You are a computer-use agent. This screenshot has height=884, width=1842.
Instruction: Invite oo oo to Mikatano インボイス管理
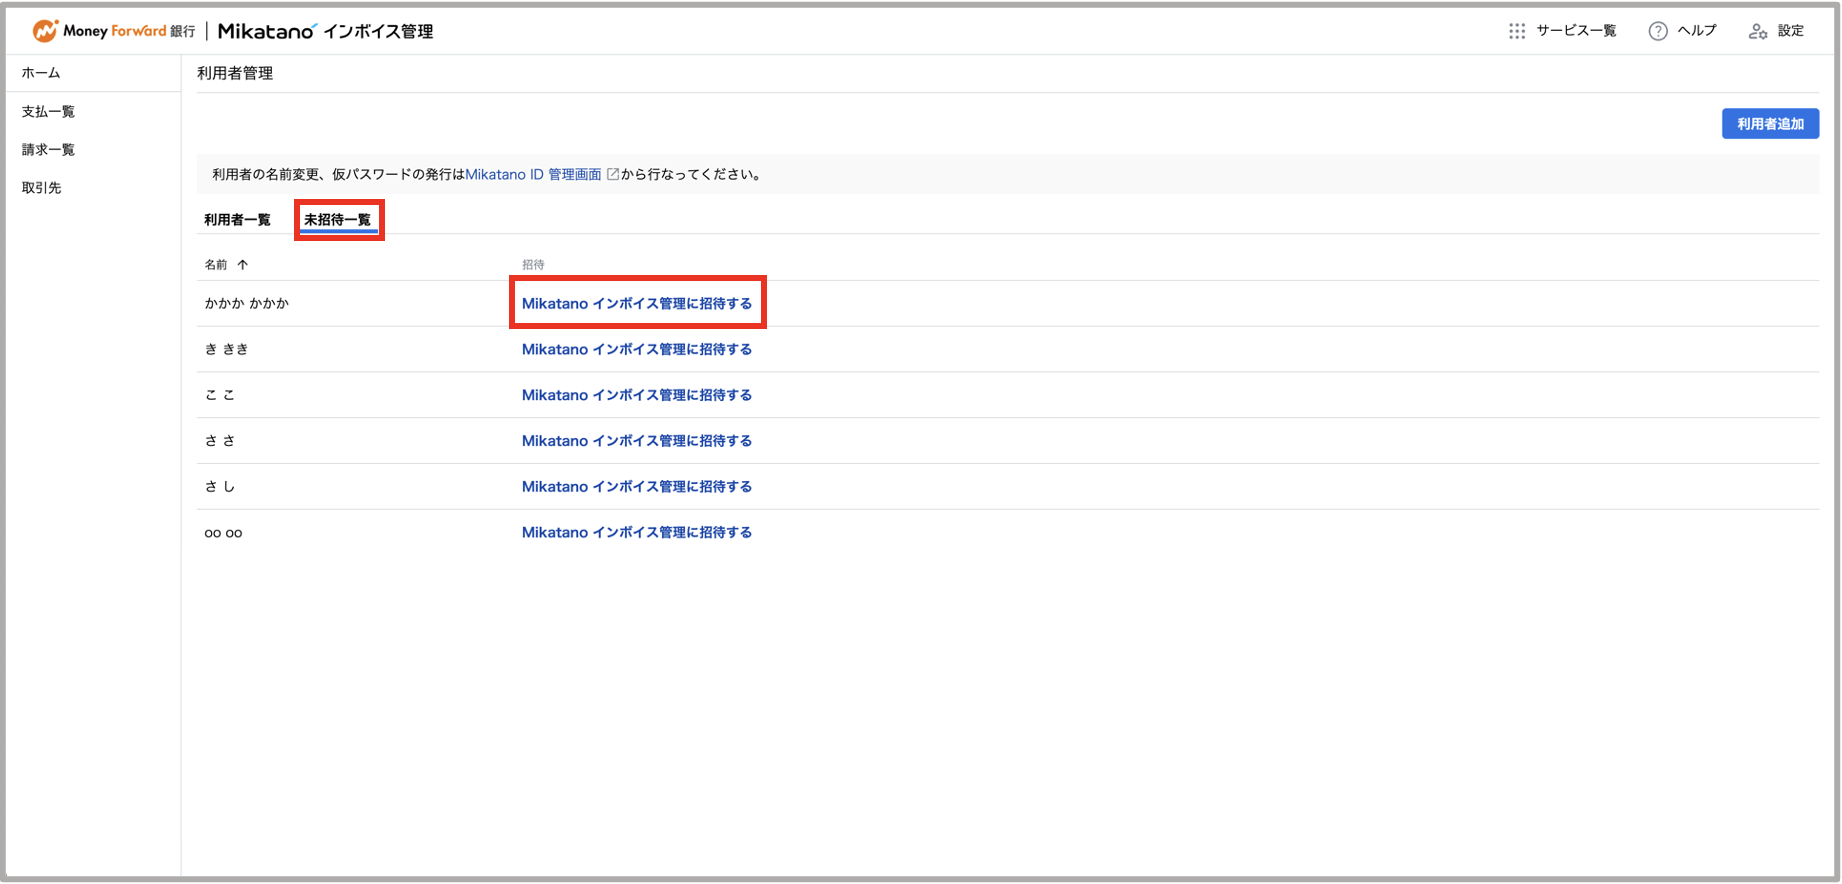[x=637, y=533]
